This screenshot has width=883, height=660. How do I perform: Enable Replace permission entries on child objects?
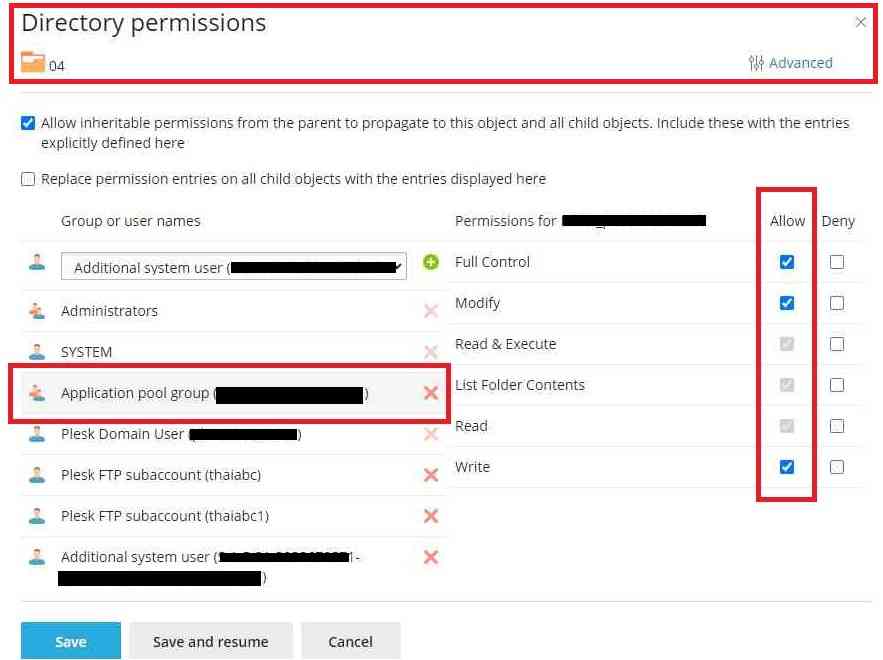pyautogui.click(x=28, y=180)
